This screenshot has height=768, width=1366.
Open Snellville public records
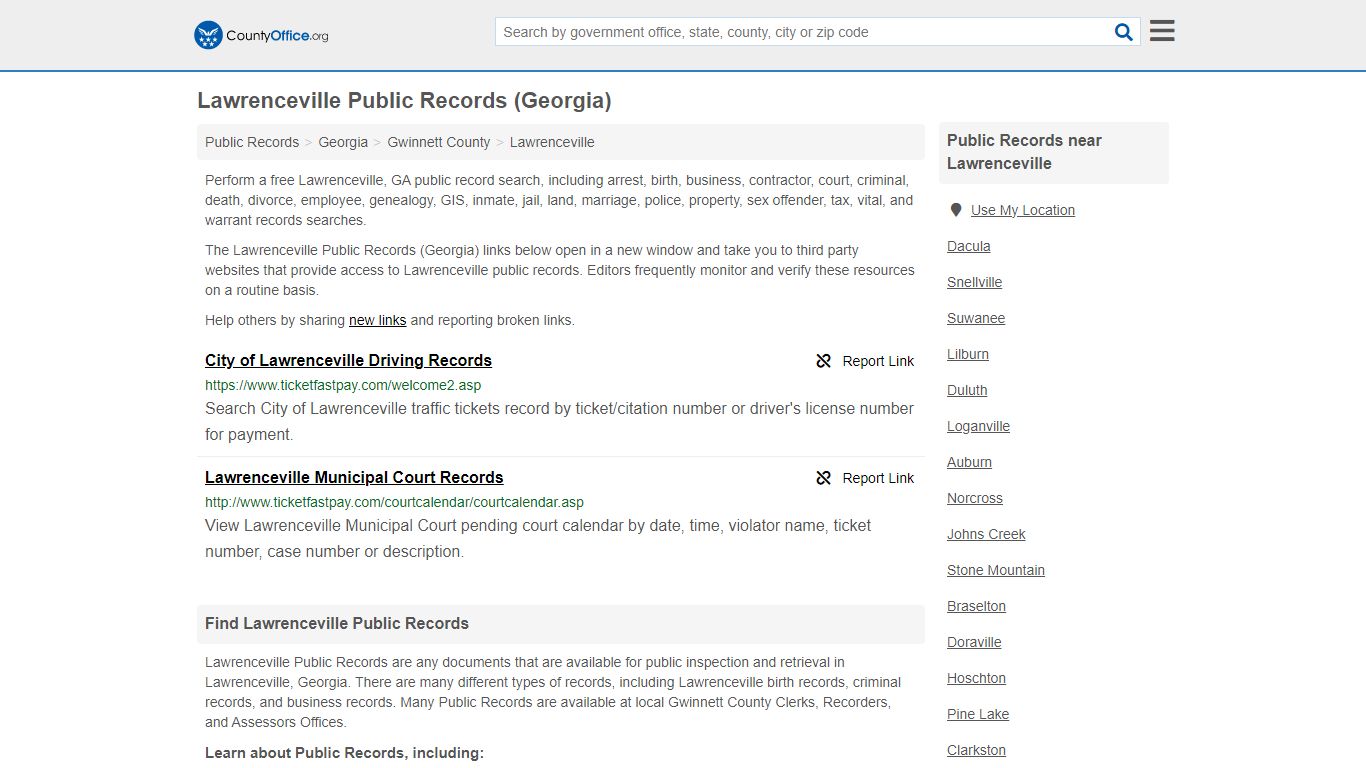(974, 282)
